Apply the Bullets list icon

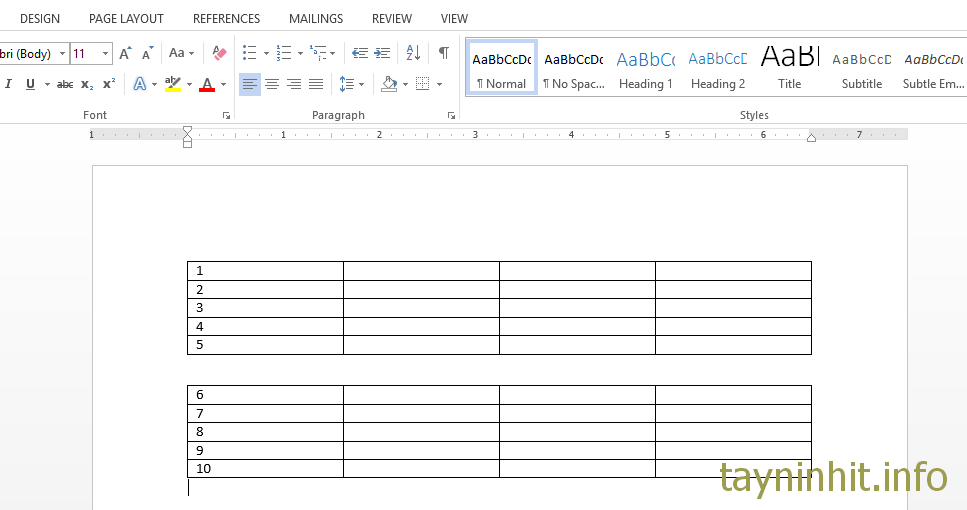click(250, 53)
